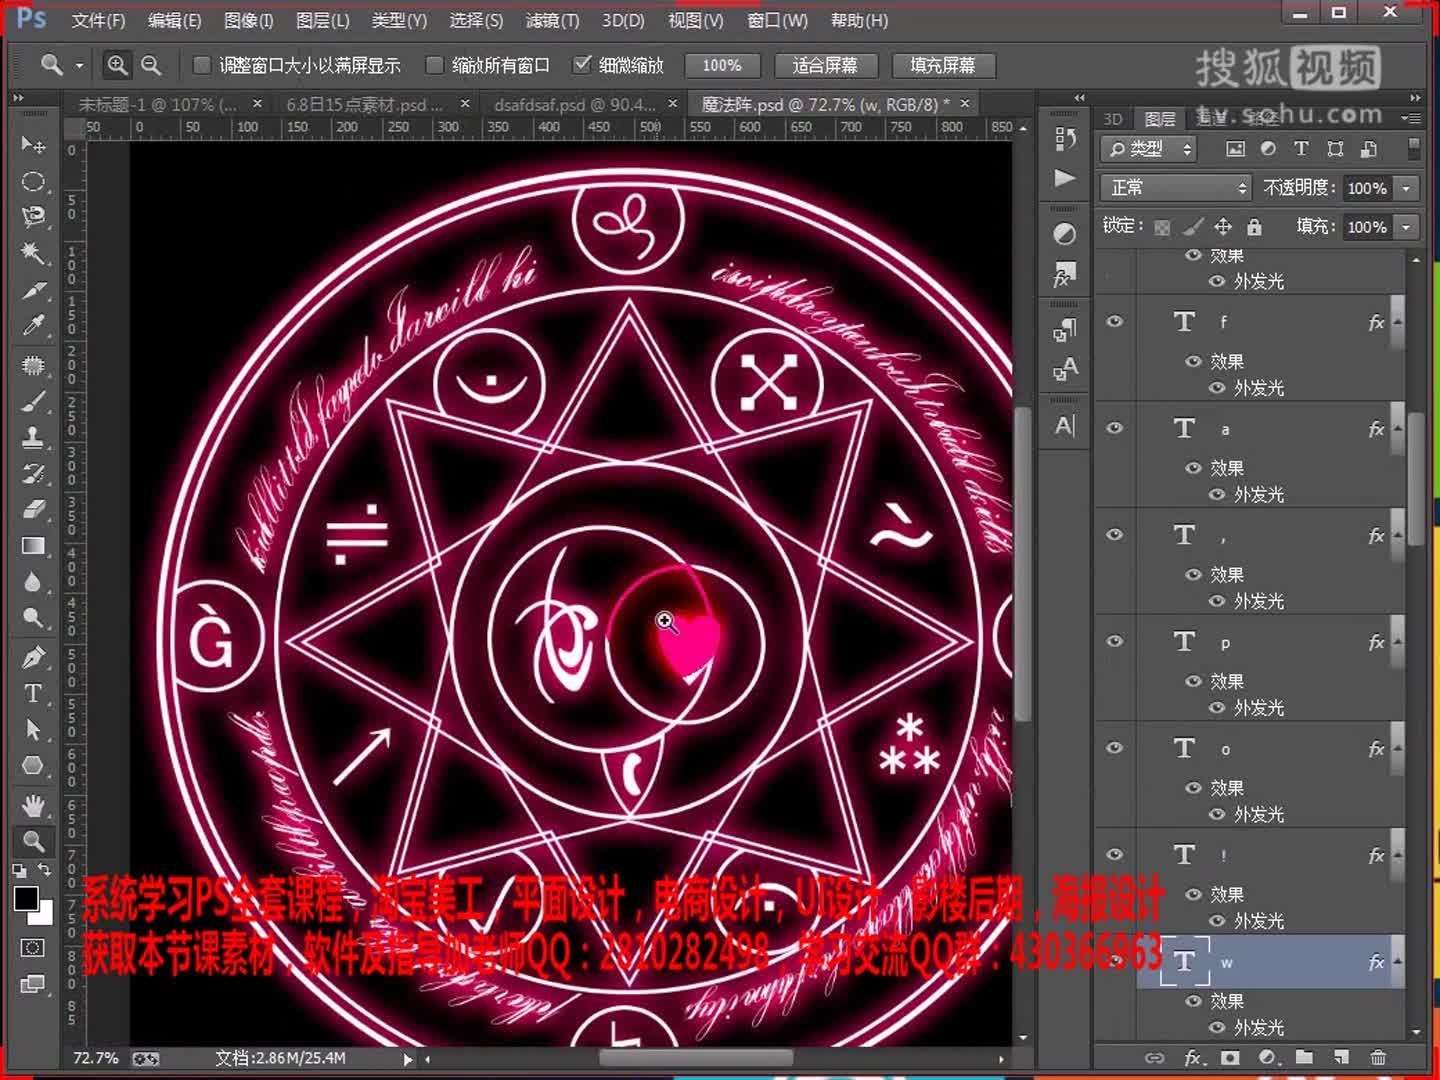Open layers panel flyout menu

coord(1411,118)
